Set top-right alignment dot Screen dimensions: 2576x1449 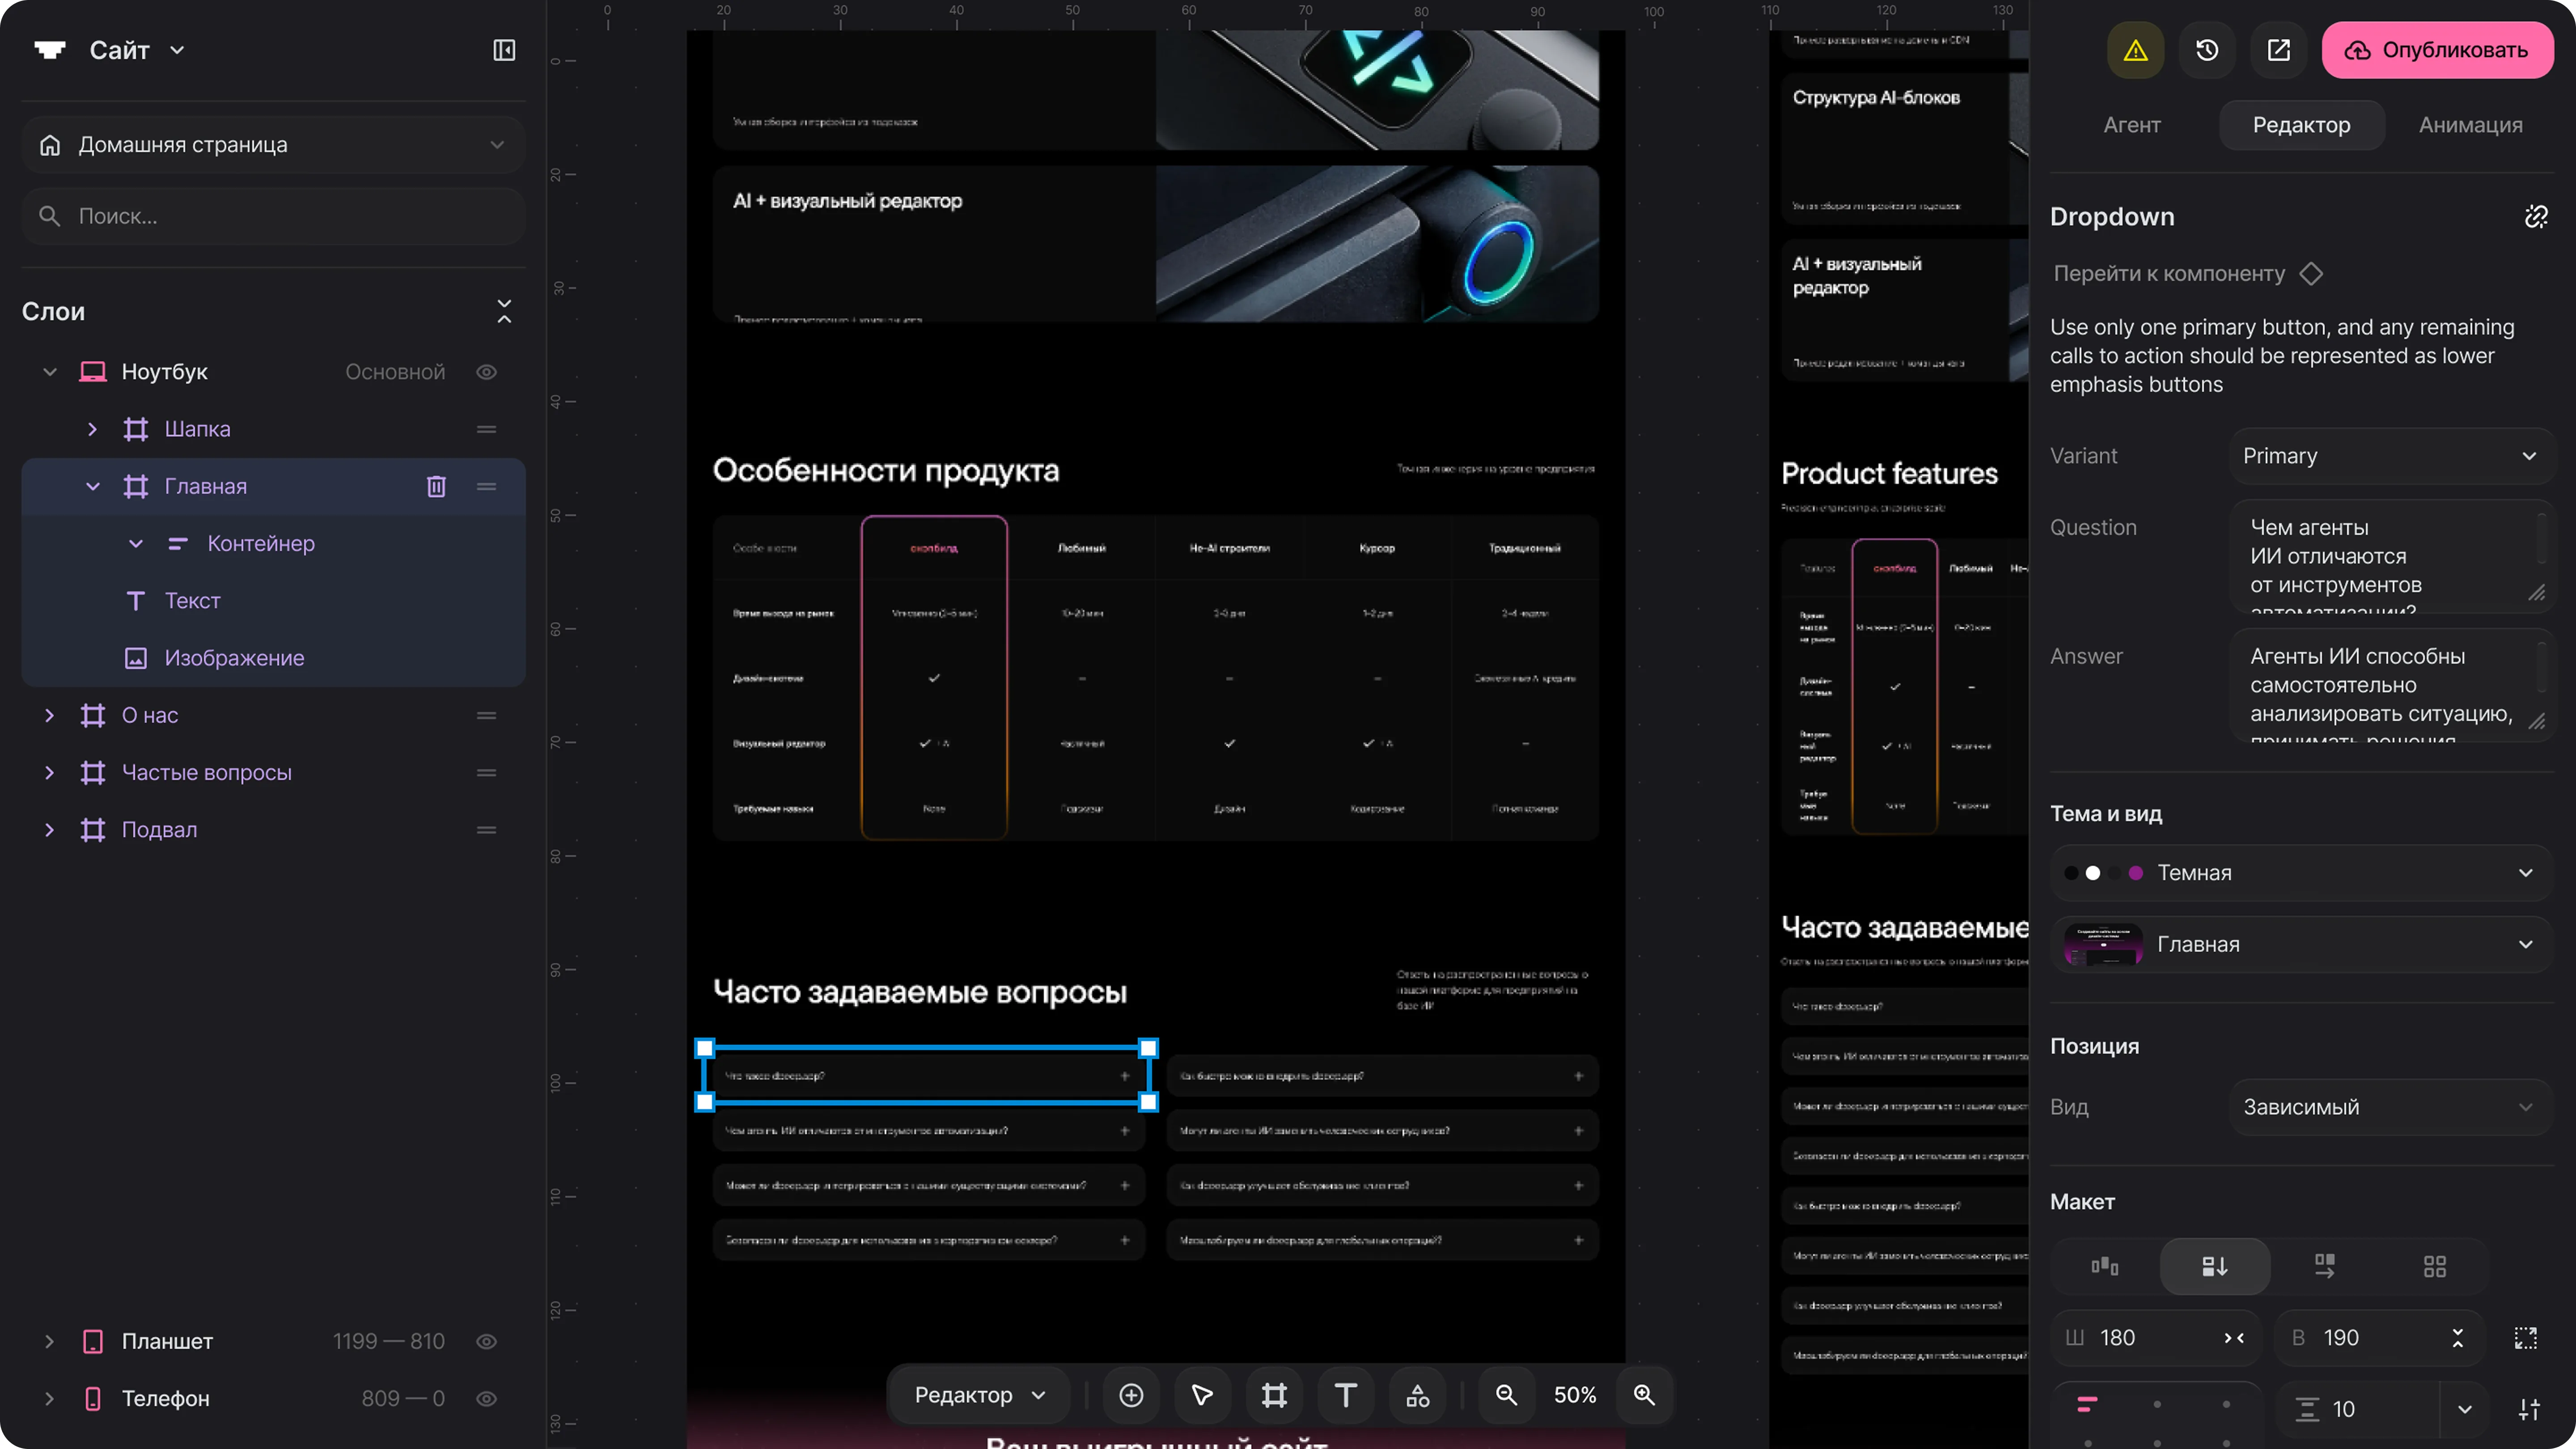(2226, 1405)
